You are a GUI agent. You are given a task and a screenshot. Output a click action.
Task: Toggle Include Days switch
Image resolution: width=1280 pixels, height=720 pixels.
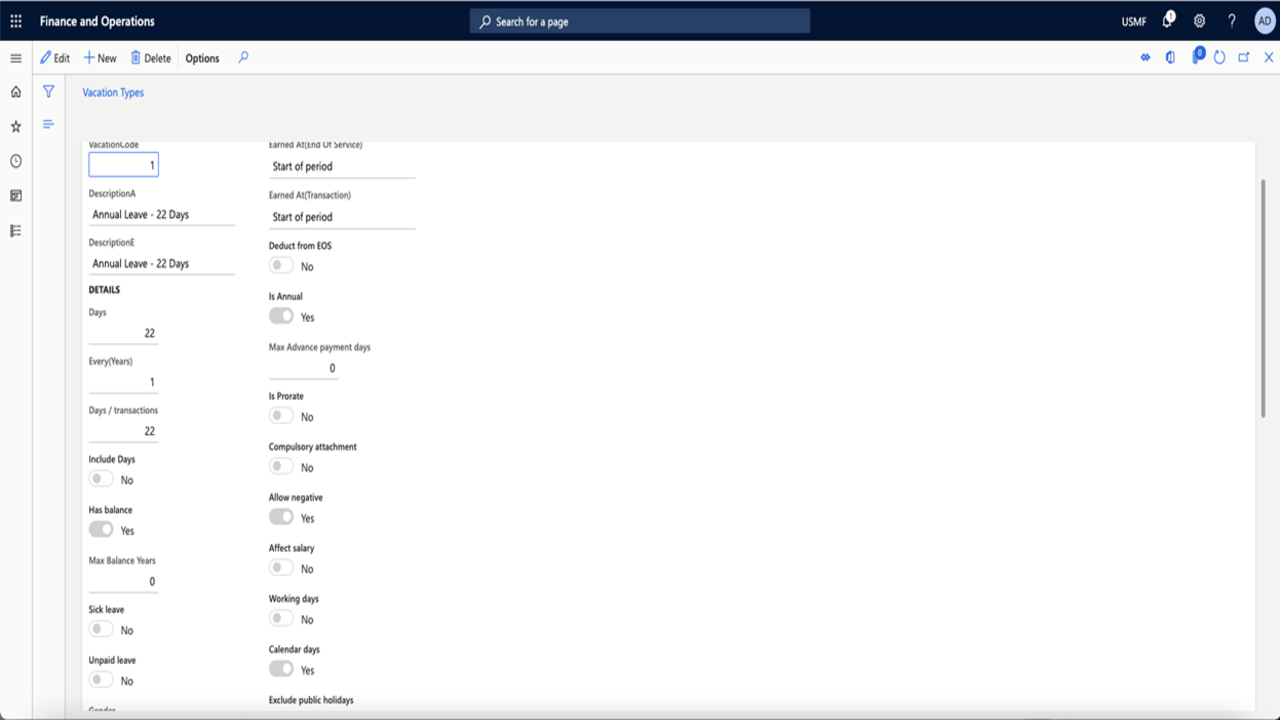101,480
